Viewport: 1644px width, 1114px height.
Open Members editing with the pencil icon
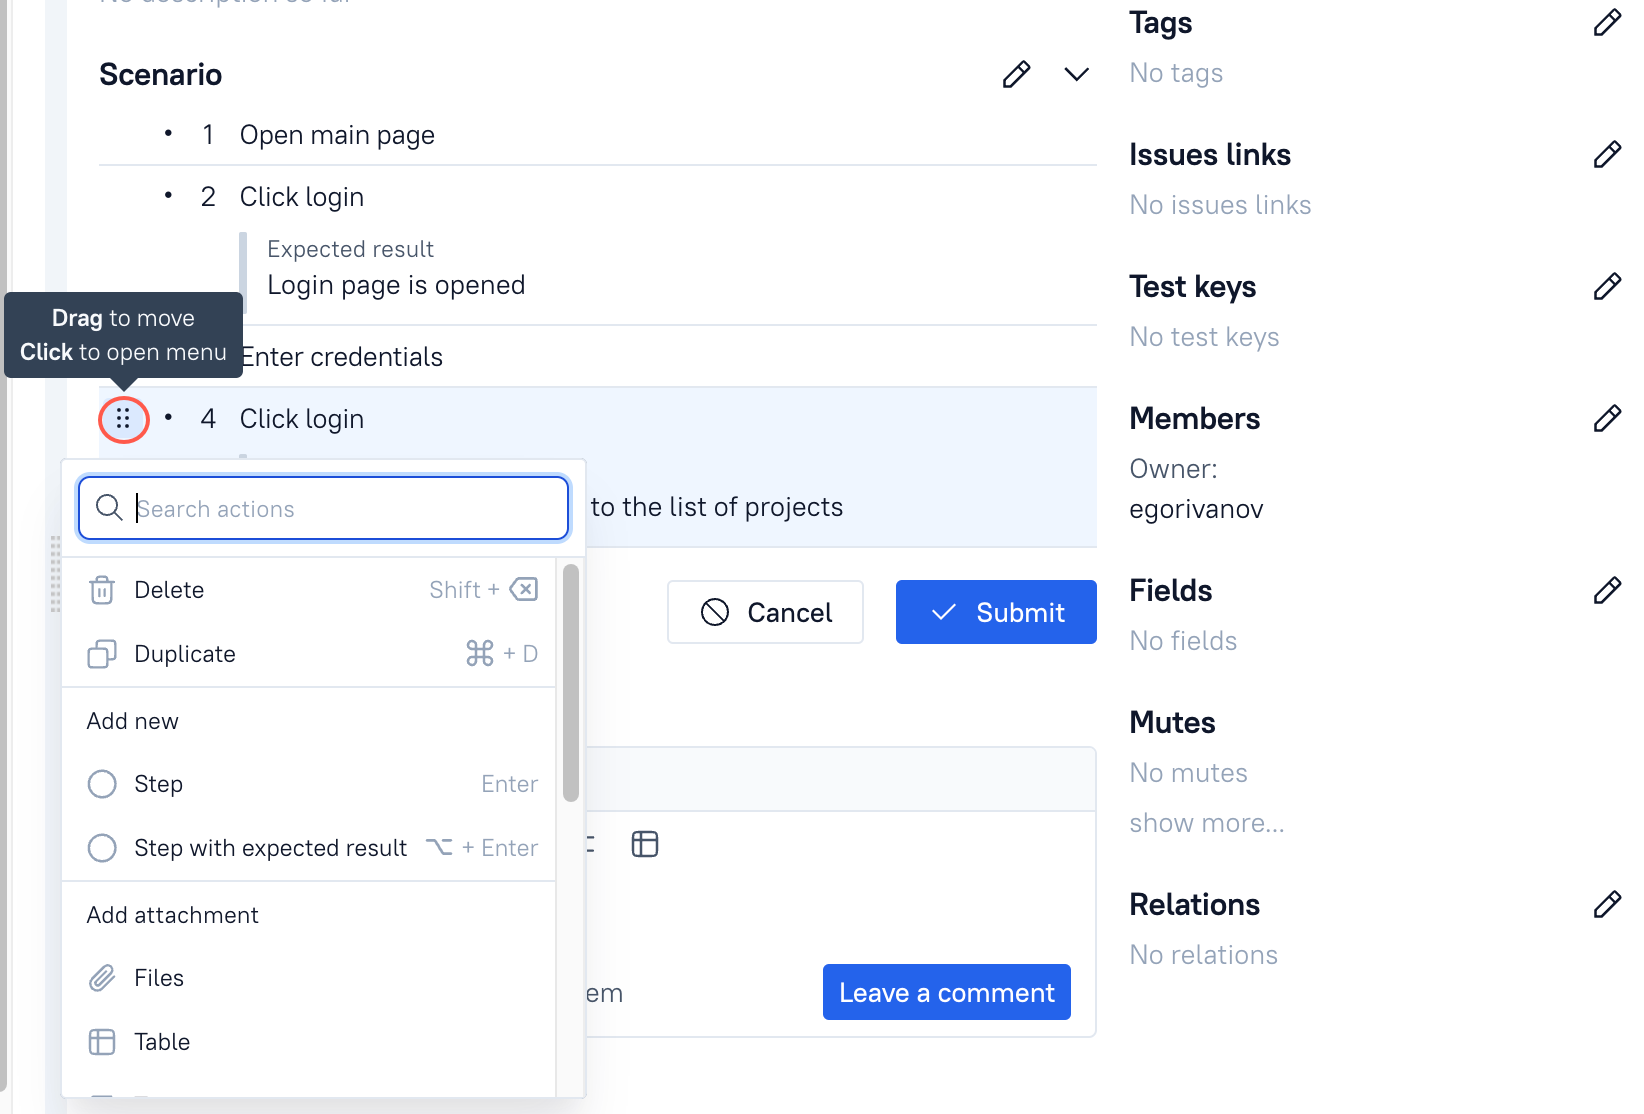[x=1608, y=418]
